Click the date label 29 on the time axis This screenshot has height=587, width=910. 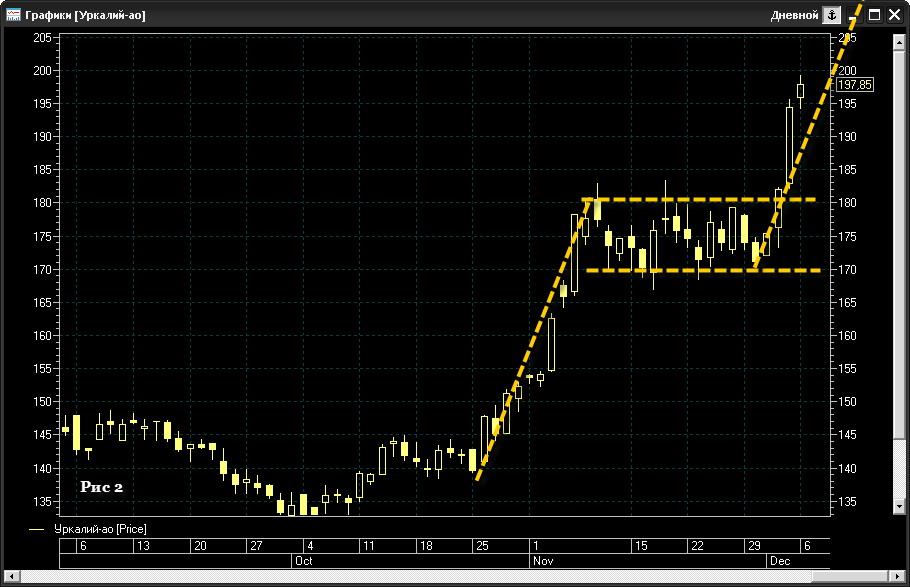click(754, 546)
